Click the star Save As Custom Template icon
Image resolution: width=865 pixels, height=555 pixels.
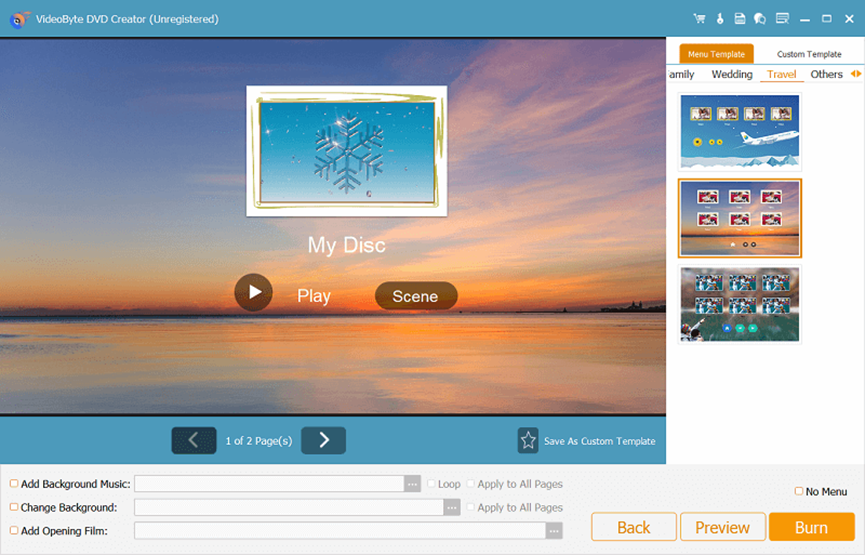pos(528,440)
